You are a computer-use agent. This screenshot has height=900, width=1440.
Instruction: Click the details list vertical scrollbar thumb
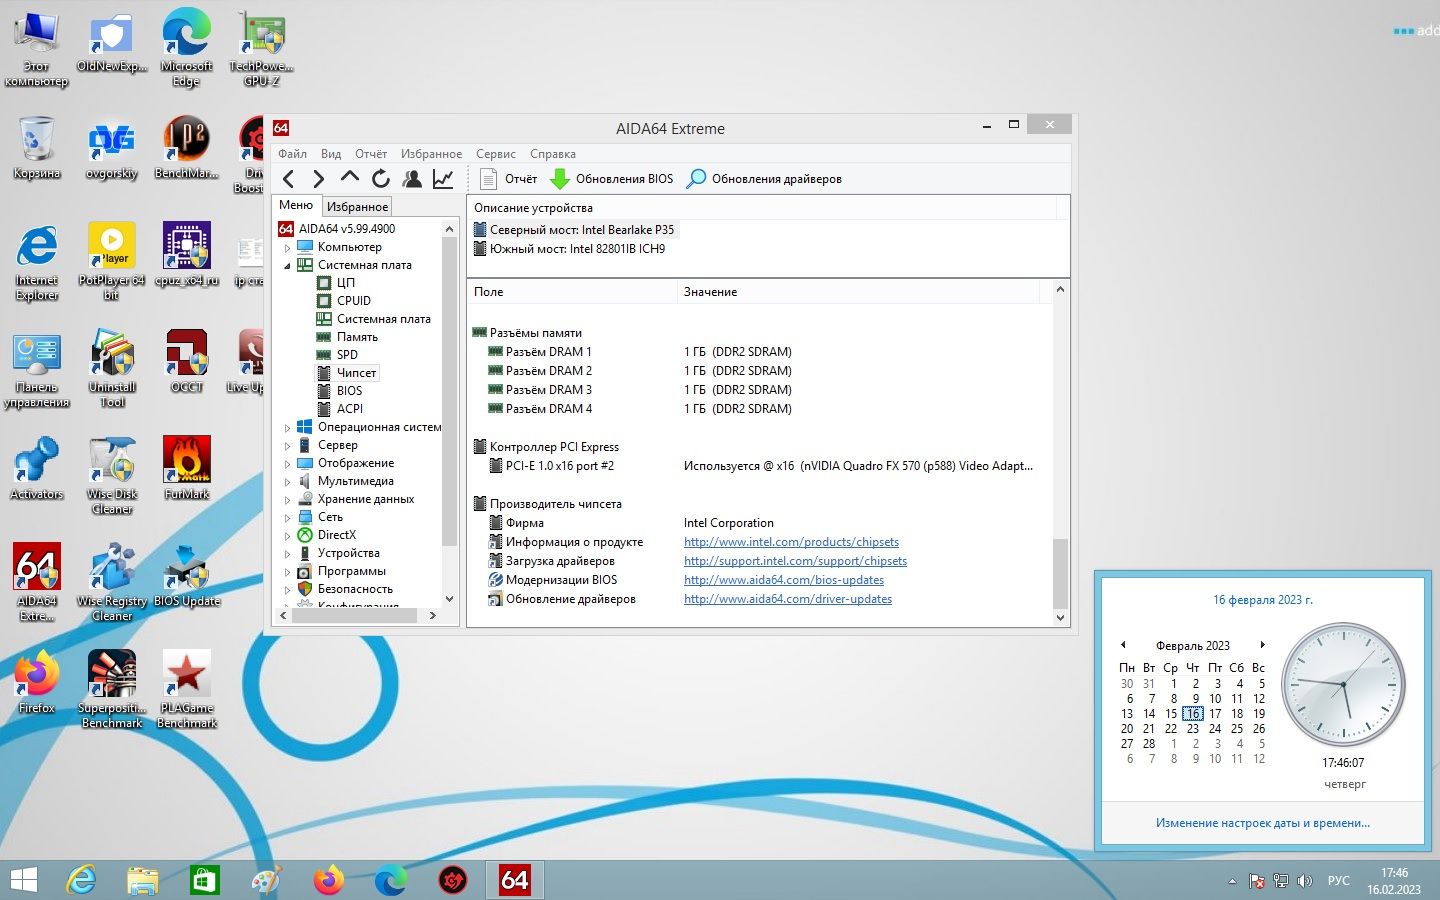coord(1061,572)
